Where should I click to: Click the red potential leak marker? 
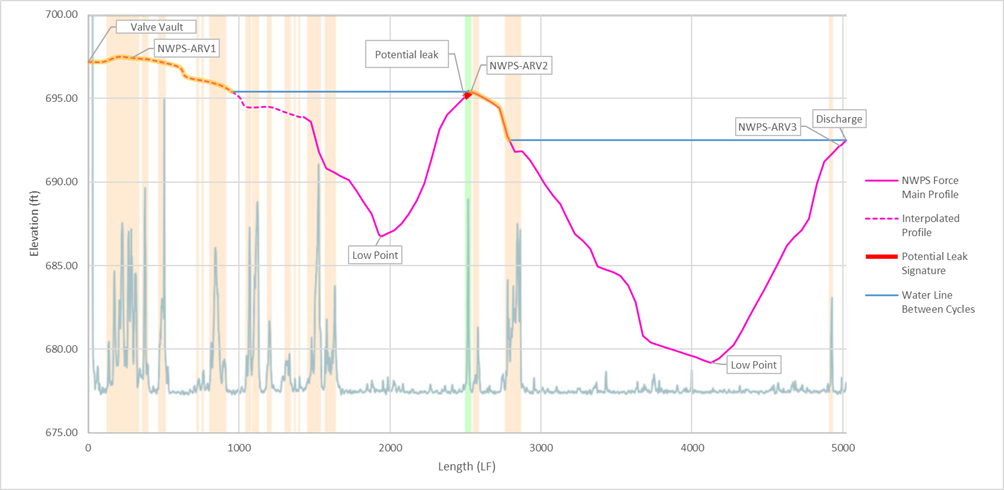pos(468,95)
